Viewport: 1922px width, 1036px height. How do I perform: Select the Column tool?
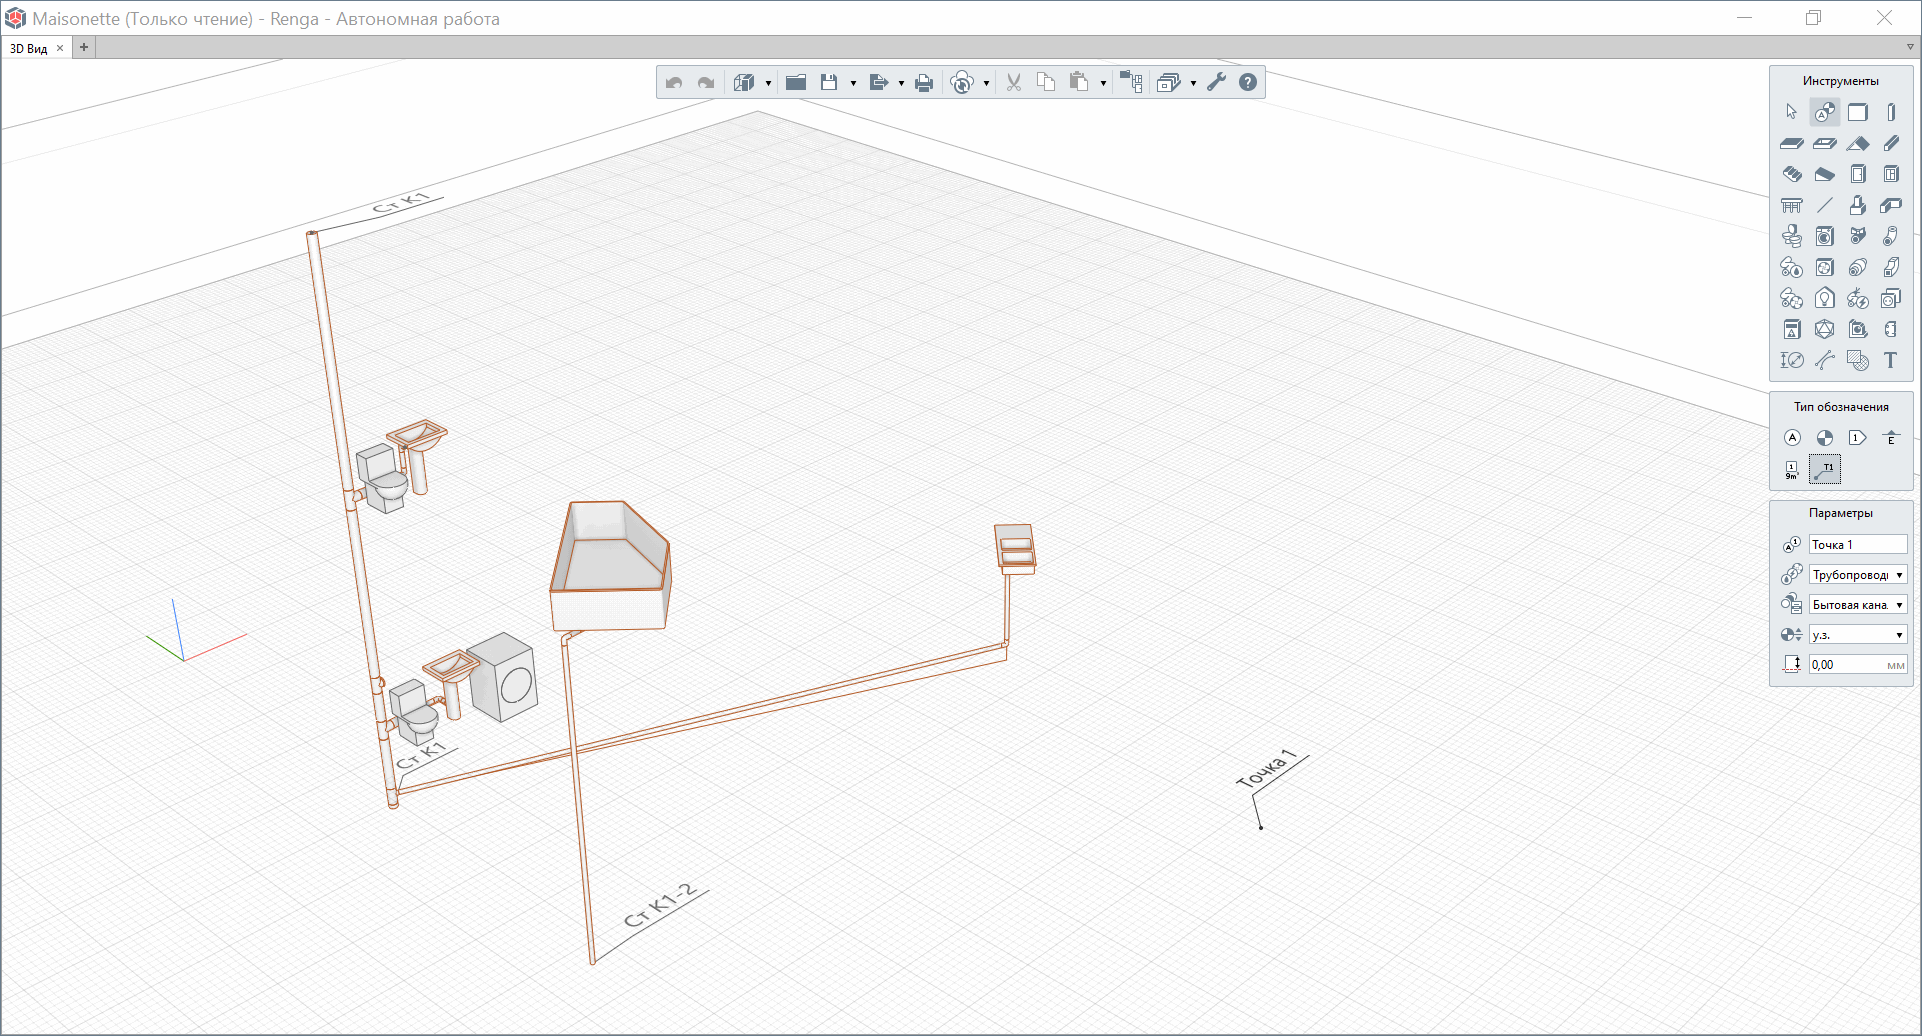1891,112
